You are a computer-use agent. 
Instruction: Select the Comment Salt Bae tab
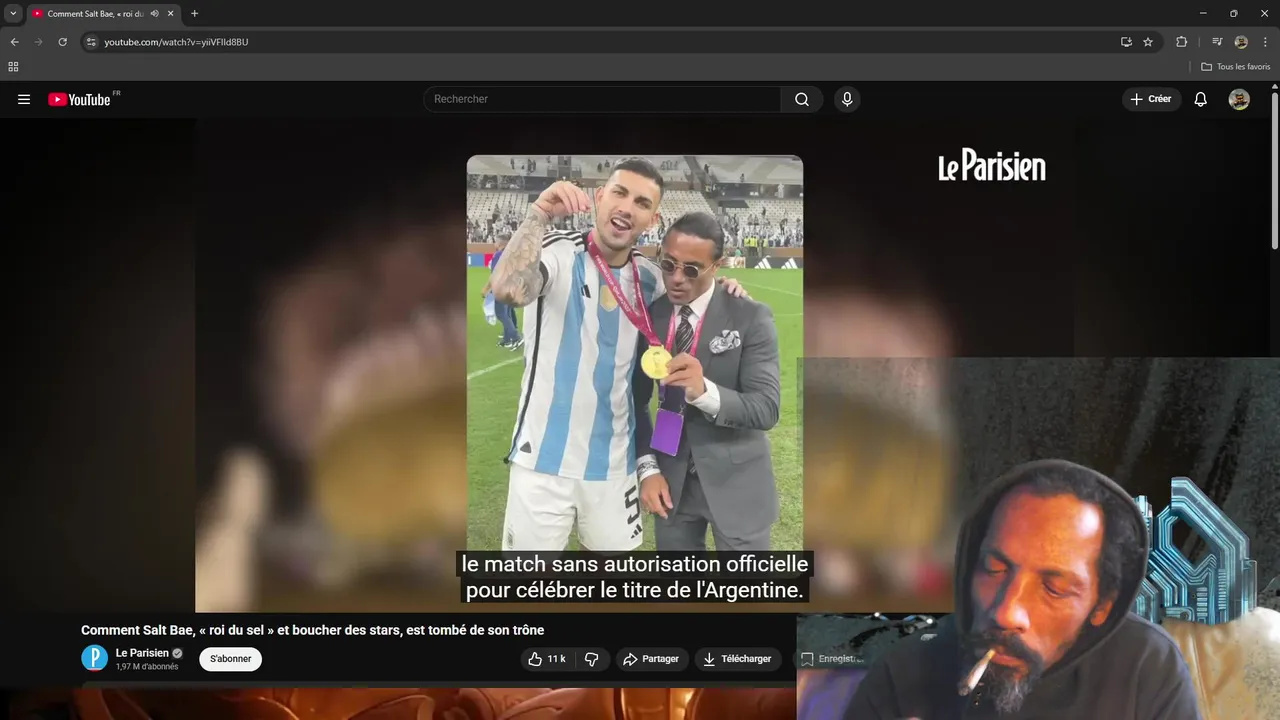[x=95, y=13]
